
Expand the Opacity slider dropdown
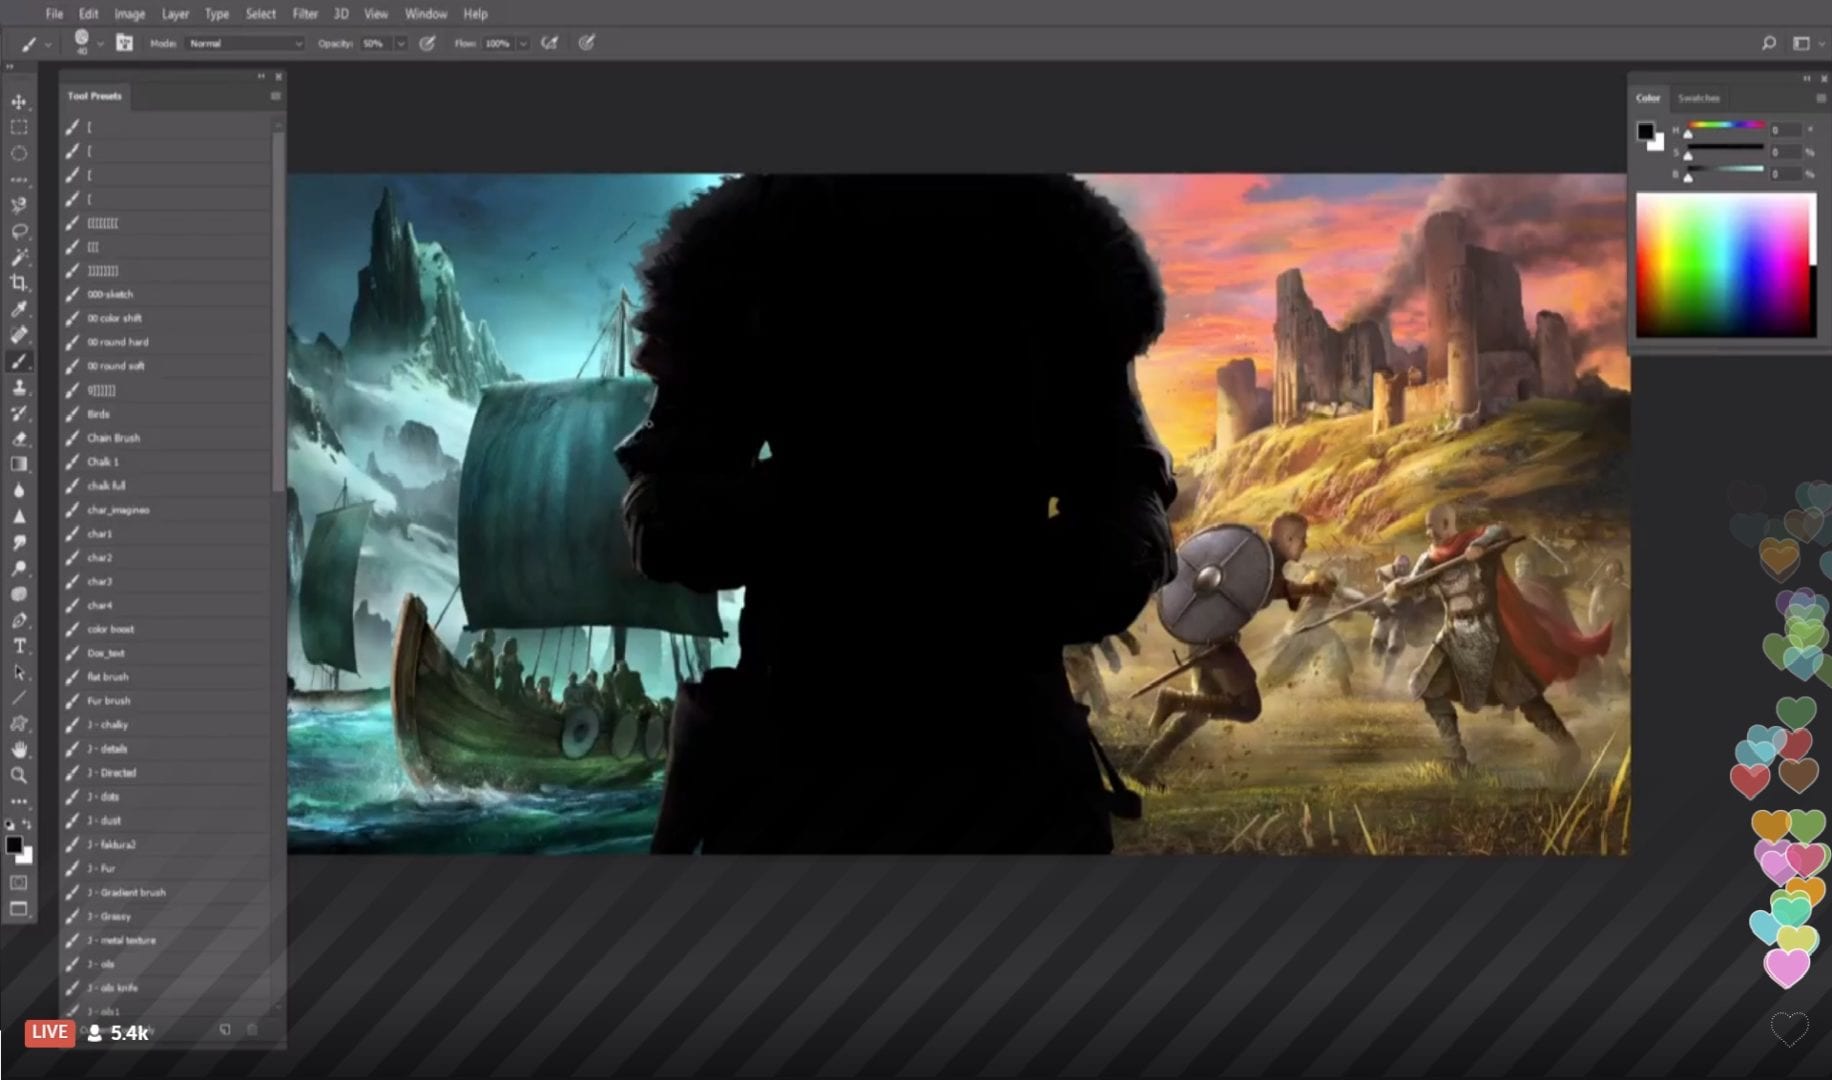[401, 43]
